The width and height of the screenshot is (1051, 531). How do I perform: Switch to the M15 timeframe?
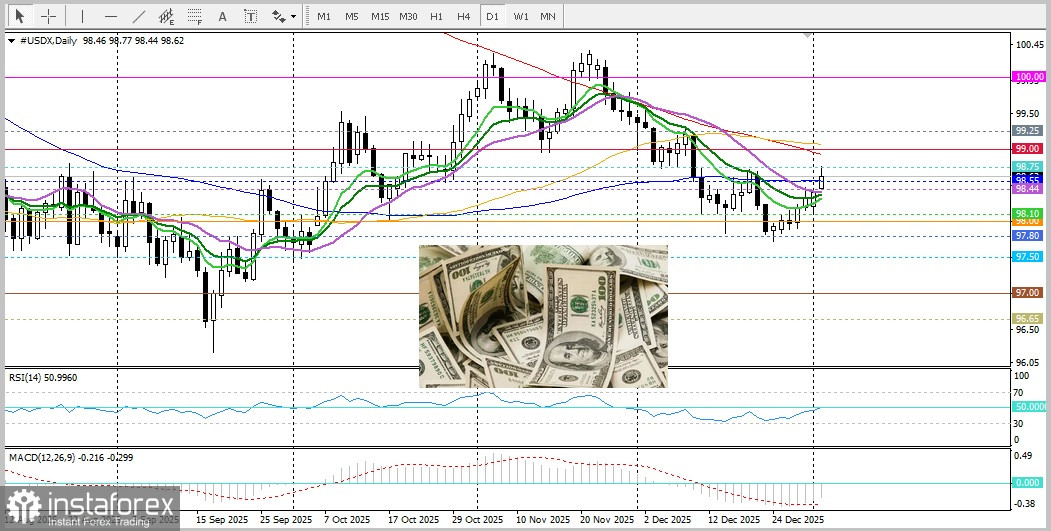click(x=380, y=16)
